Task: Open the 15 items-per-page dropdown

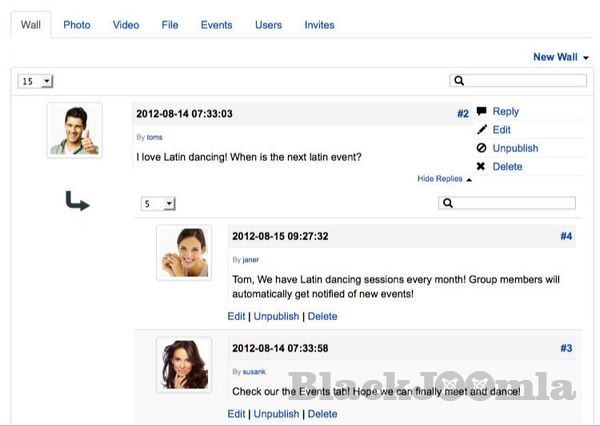Action: 36,81
